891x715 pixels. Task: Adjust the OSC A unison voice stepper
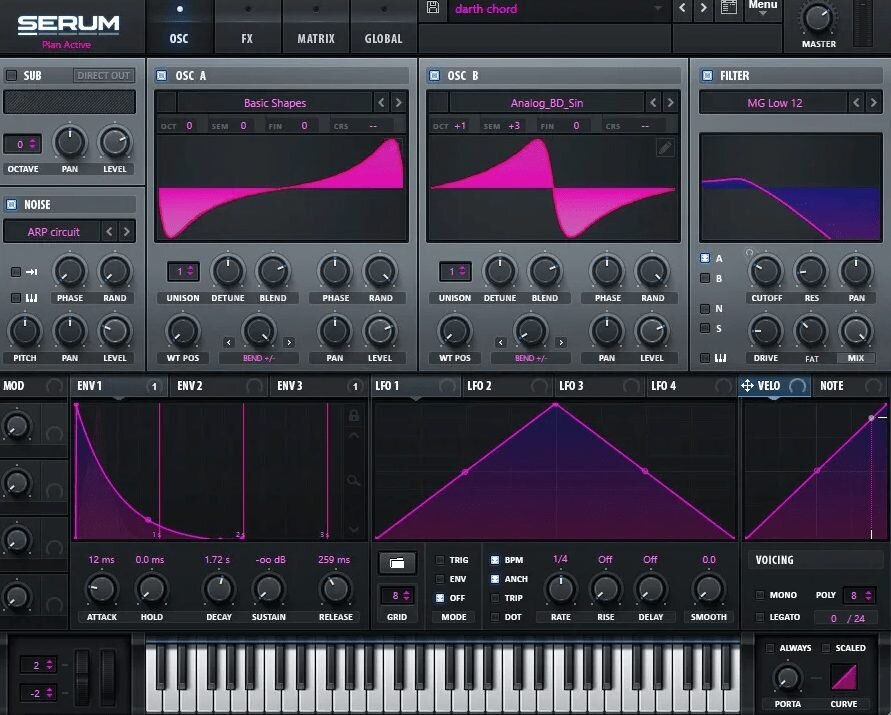[183, 272]
